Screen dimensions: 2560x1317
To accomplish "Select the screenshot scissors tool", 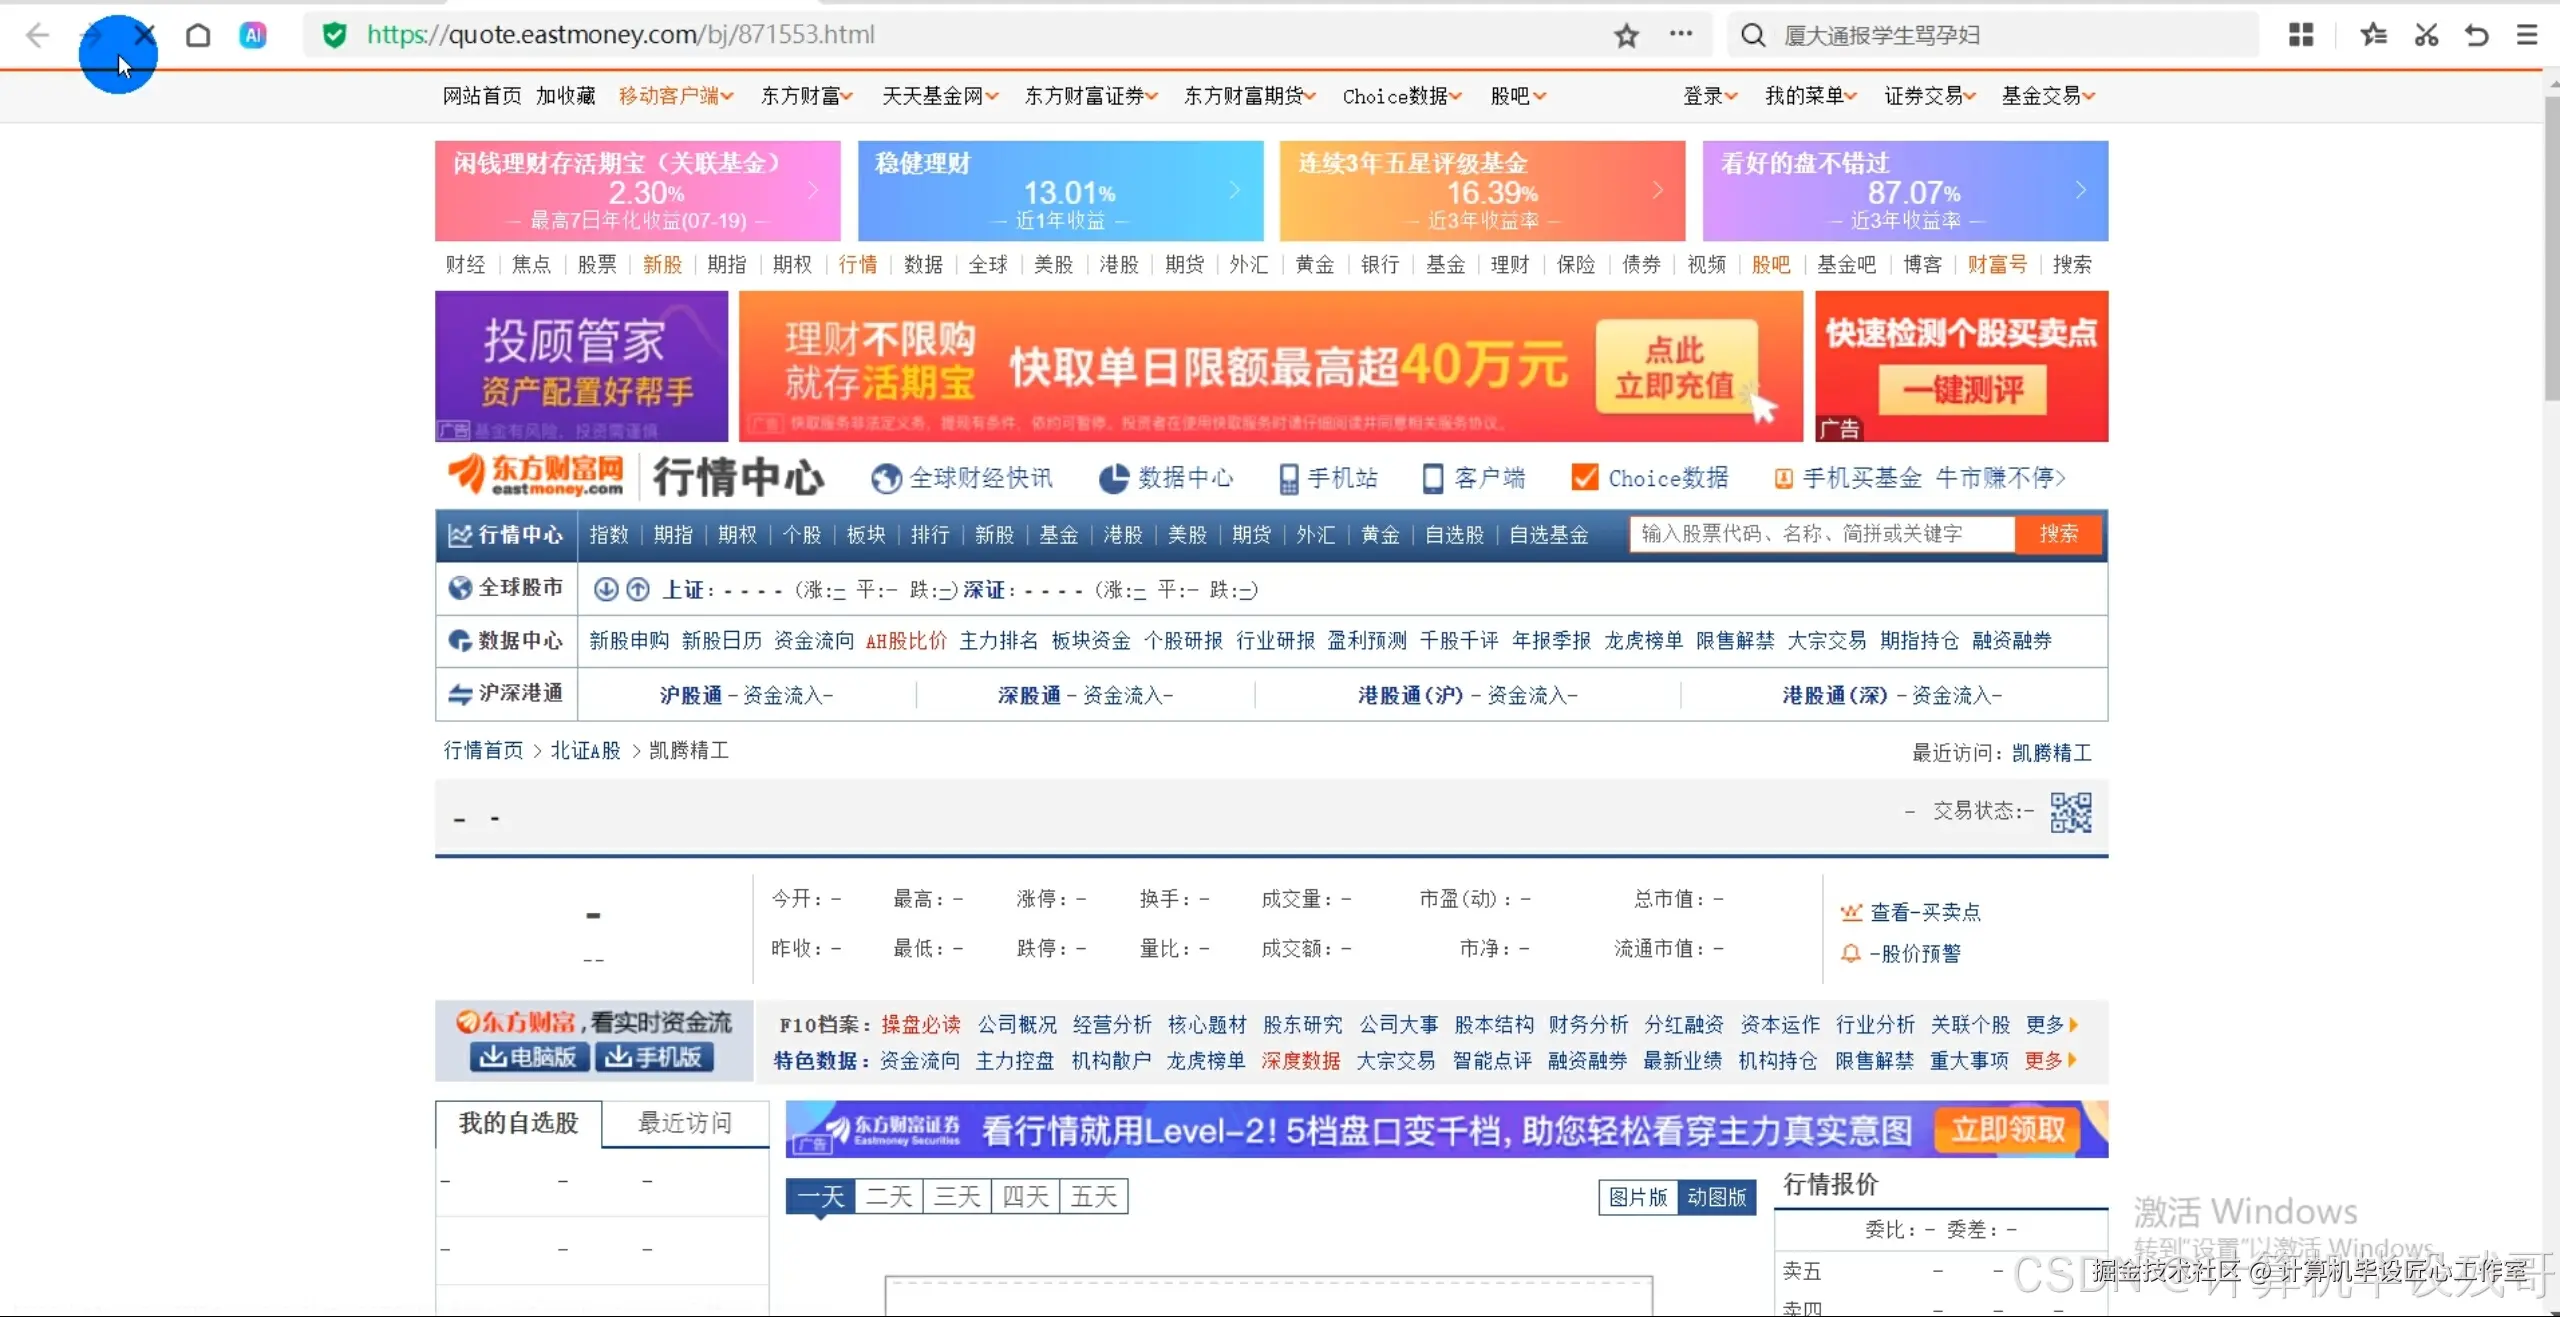I will [2426, 35].
